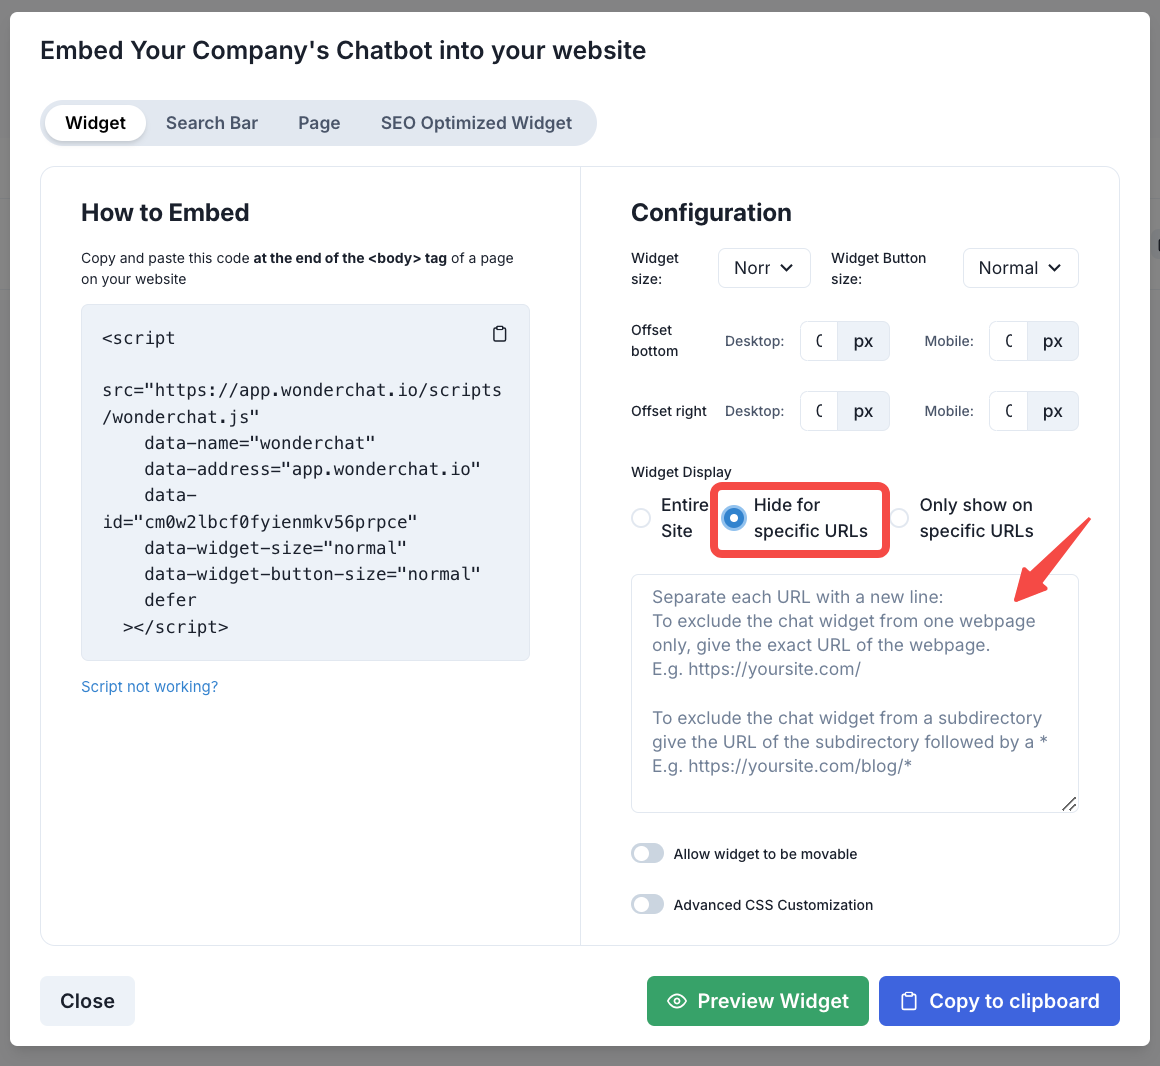The width and height of the screenshot is (1160, 1066).
Task: Expand the Widget Button size dropdown
Action: click(x=1020, y=268)
